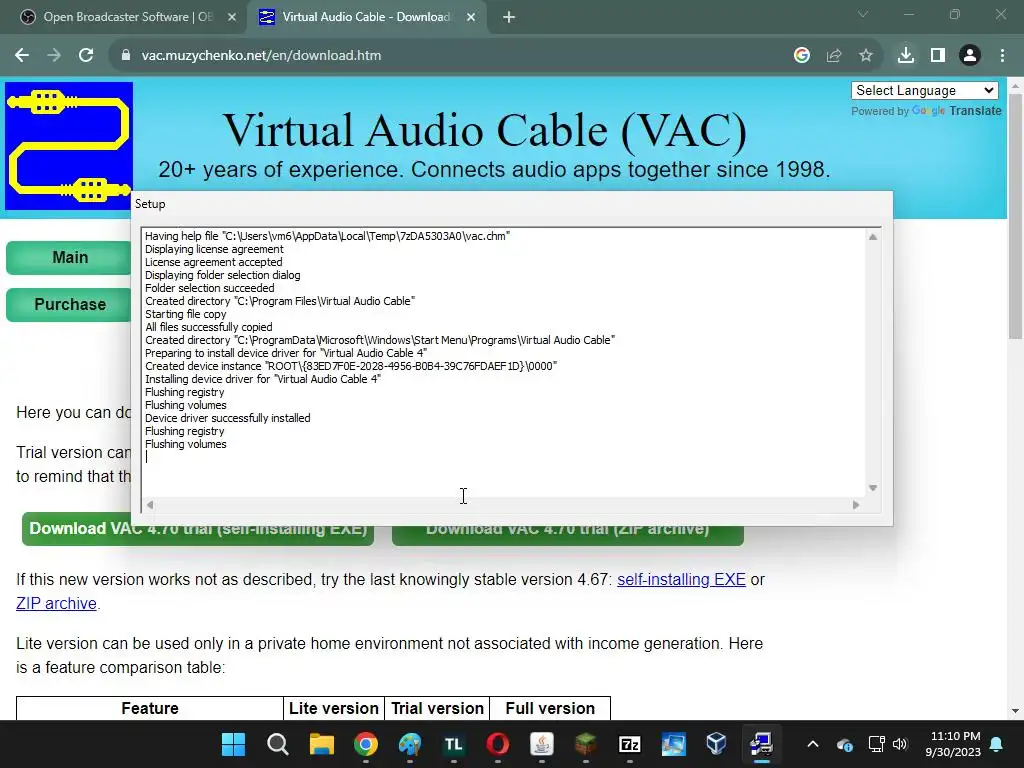Image resolution: width=1024 pixels, height=768 pixels.
Task: Click the browser forward arrow
Action: (x=54, y=56)
